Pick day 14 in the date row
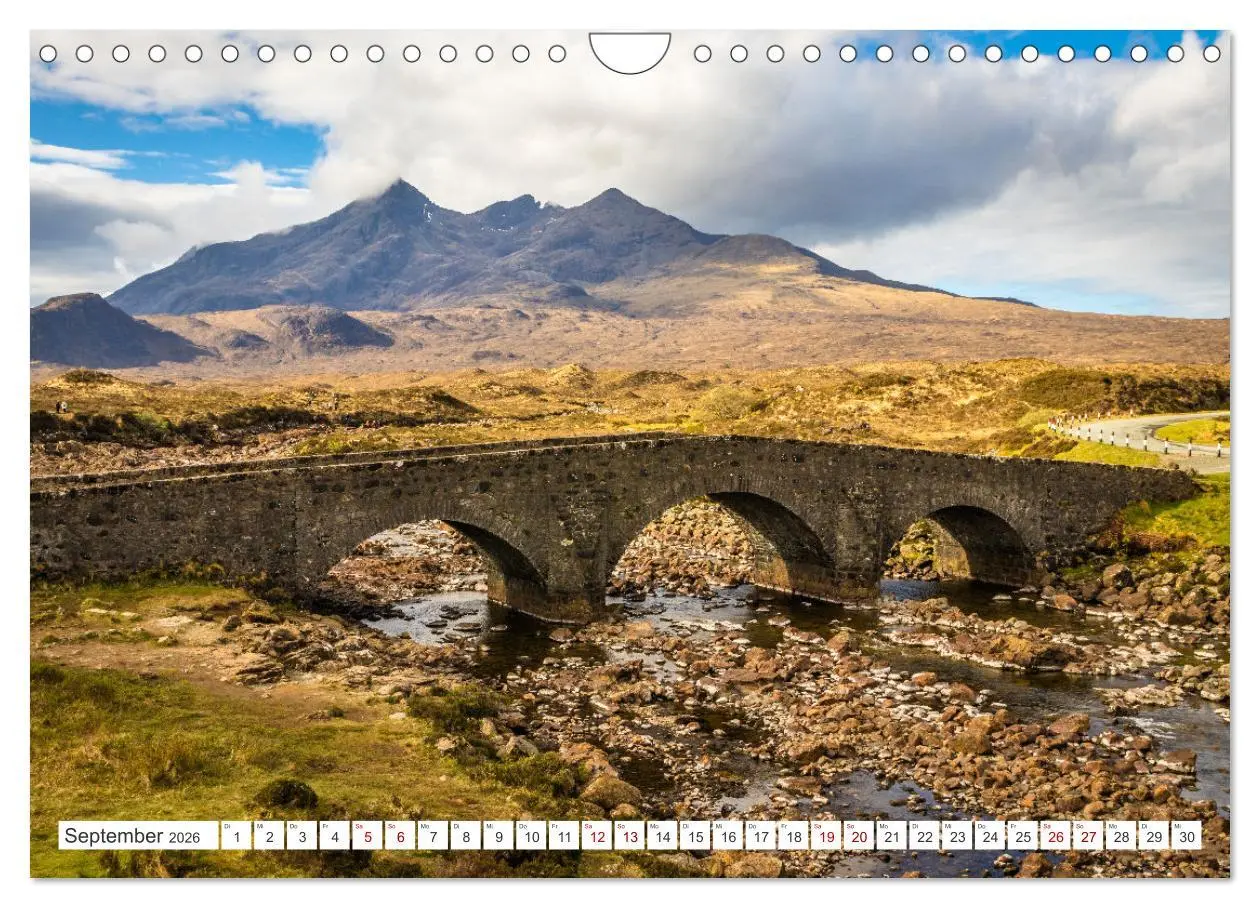The width and height of the screenshot is (1260, 908). 662,836
